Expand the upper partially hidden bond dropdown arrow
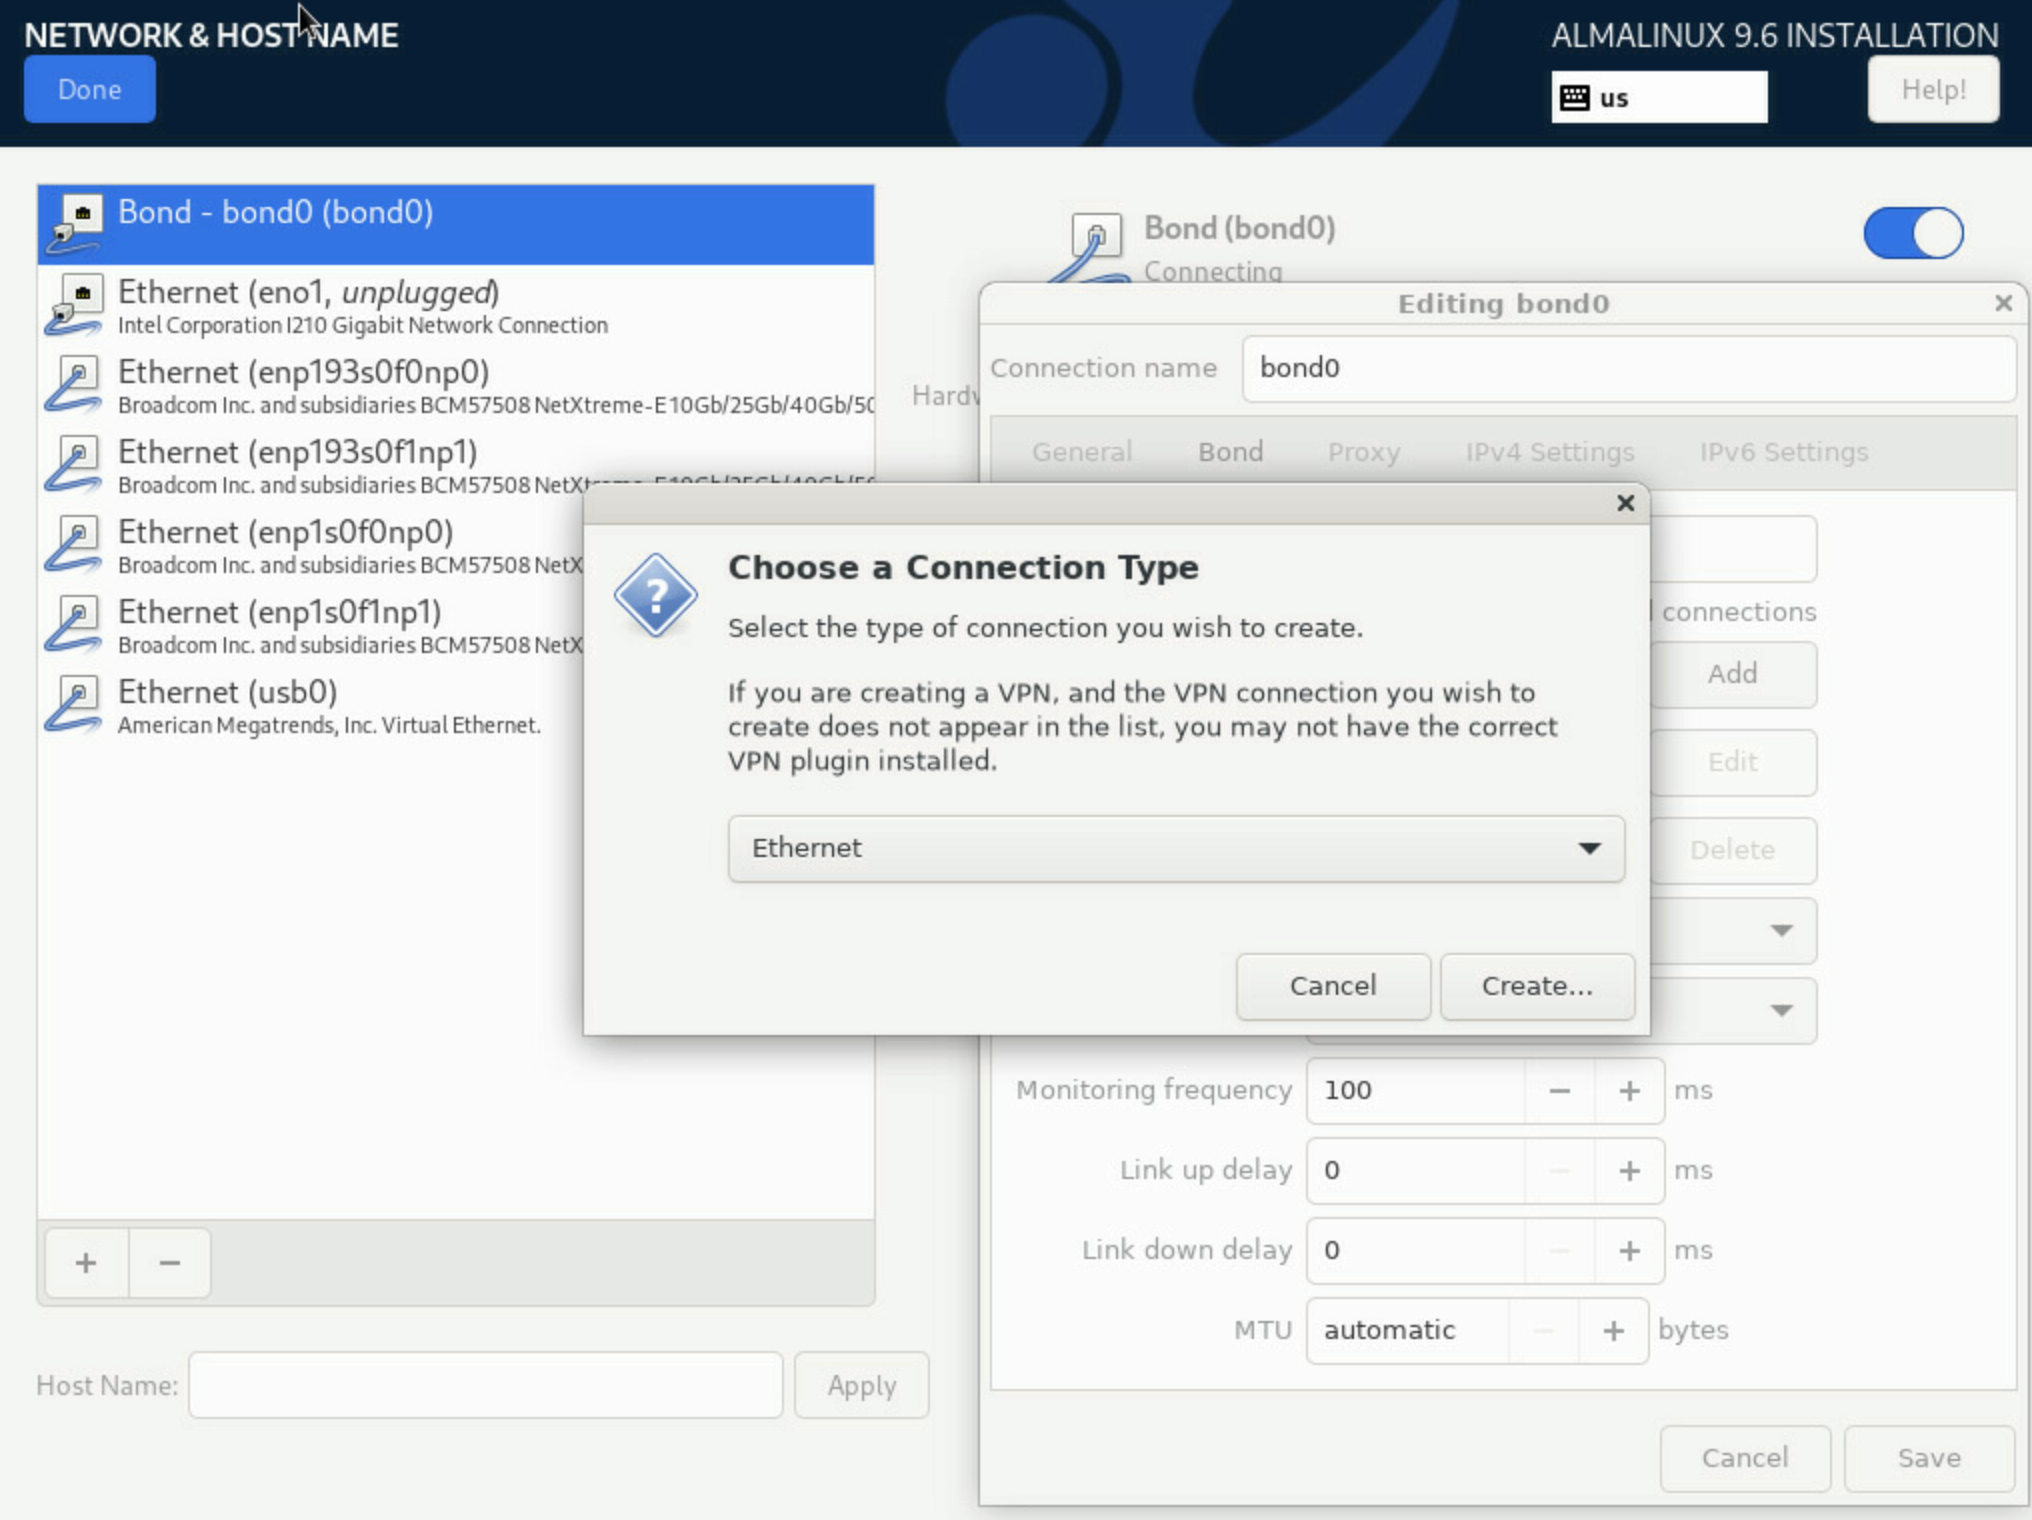This screenshot has height=1520, width=2032. point(1781,930)
